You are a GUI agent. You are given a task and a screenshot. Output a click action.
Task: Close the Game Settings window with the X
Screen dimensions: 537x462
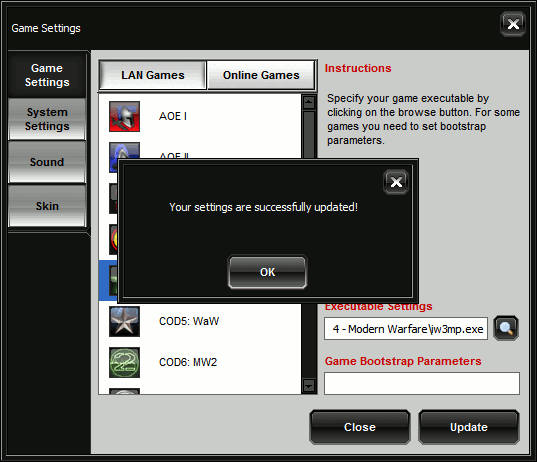tap(513, 24)
